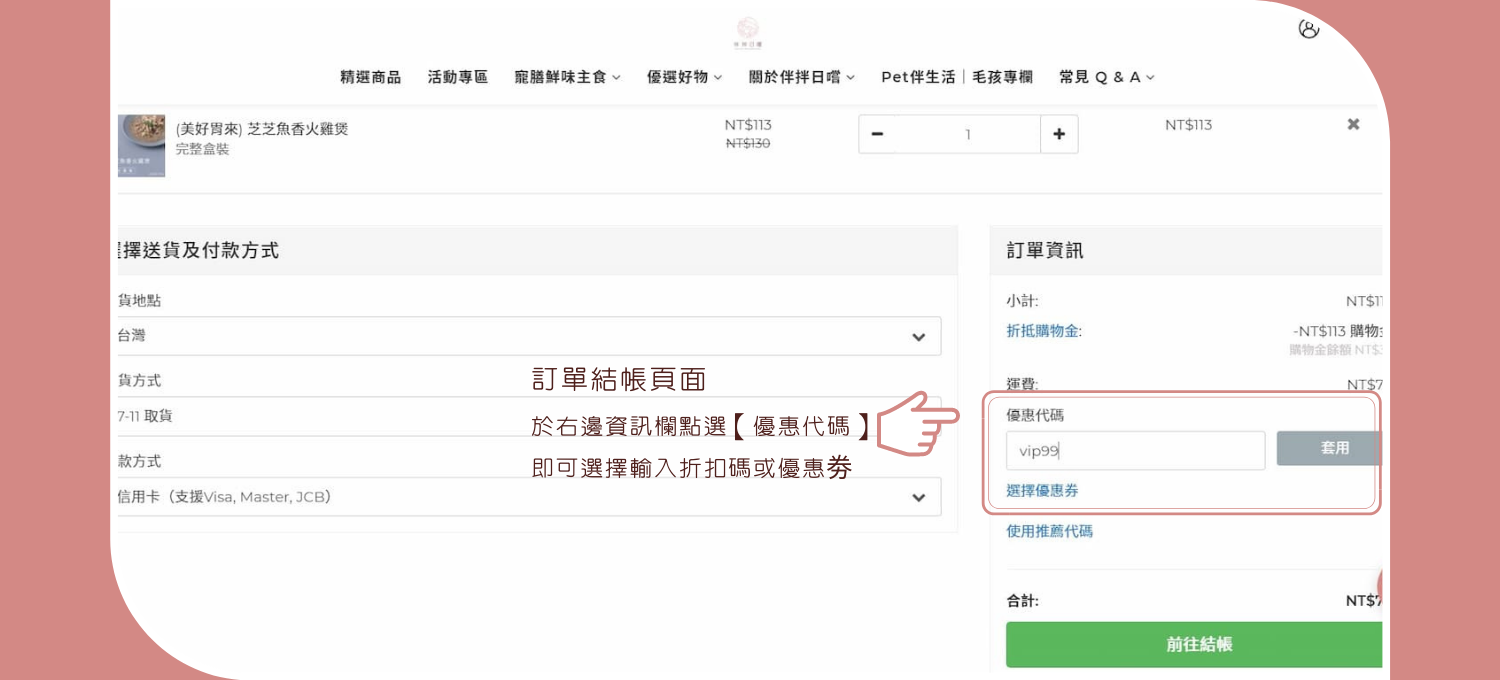Click 選擇優惠券 link
Viewport: 1500px width, 680px height.
1042,491
